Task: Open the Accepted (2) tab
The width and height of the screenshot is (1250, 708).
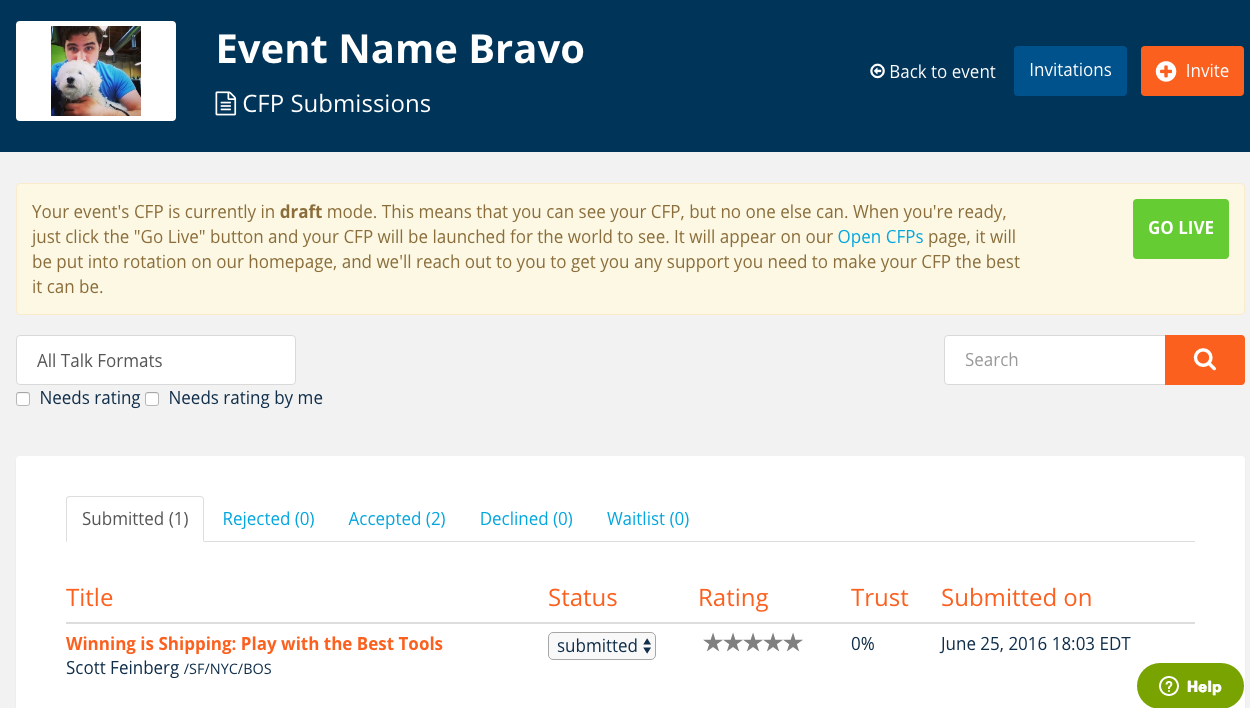Action: click(x=397, y=519)
